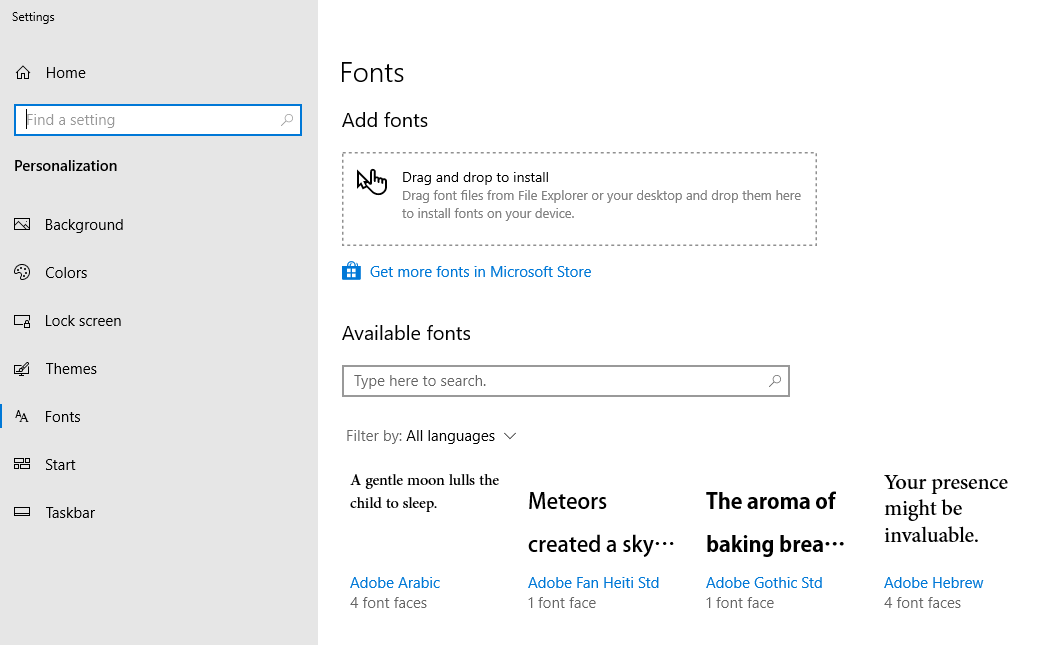Switch to Lock screen settings
This screenshot has height=645, width=1049.
[x=83, y=320]
